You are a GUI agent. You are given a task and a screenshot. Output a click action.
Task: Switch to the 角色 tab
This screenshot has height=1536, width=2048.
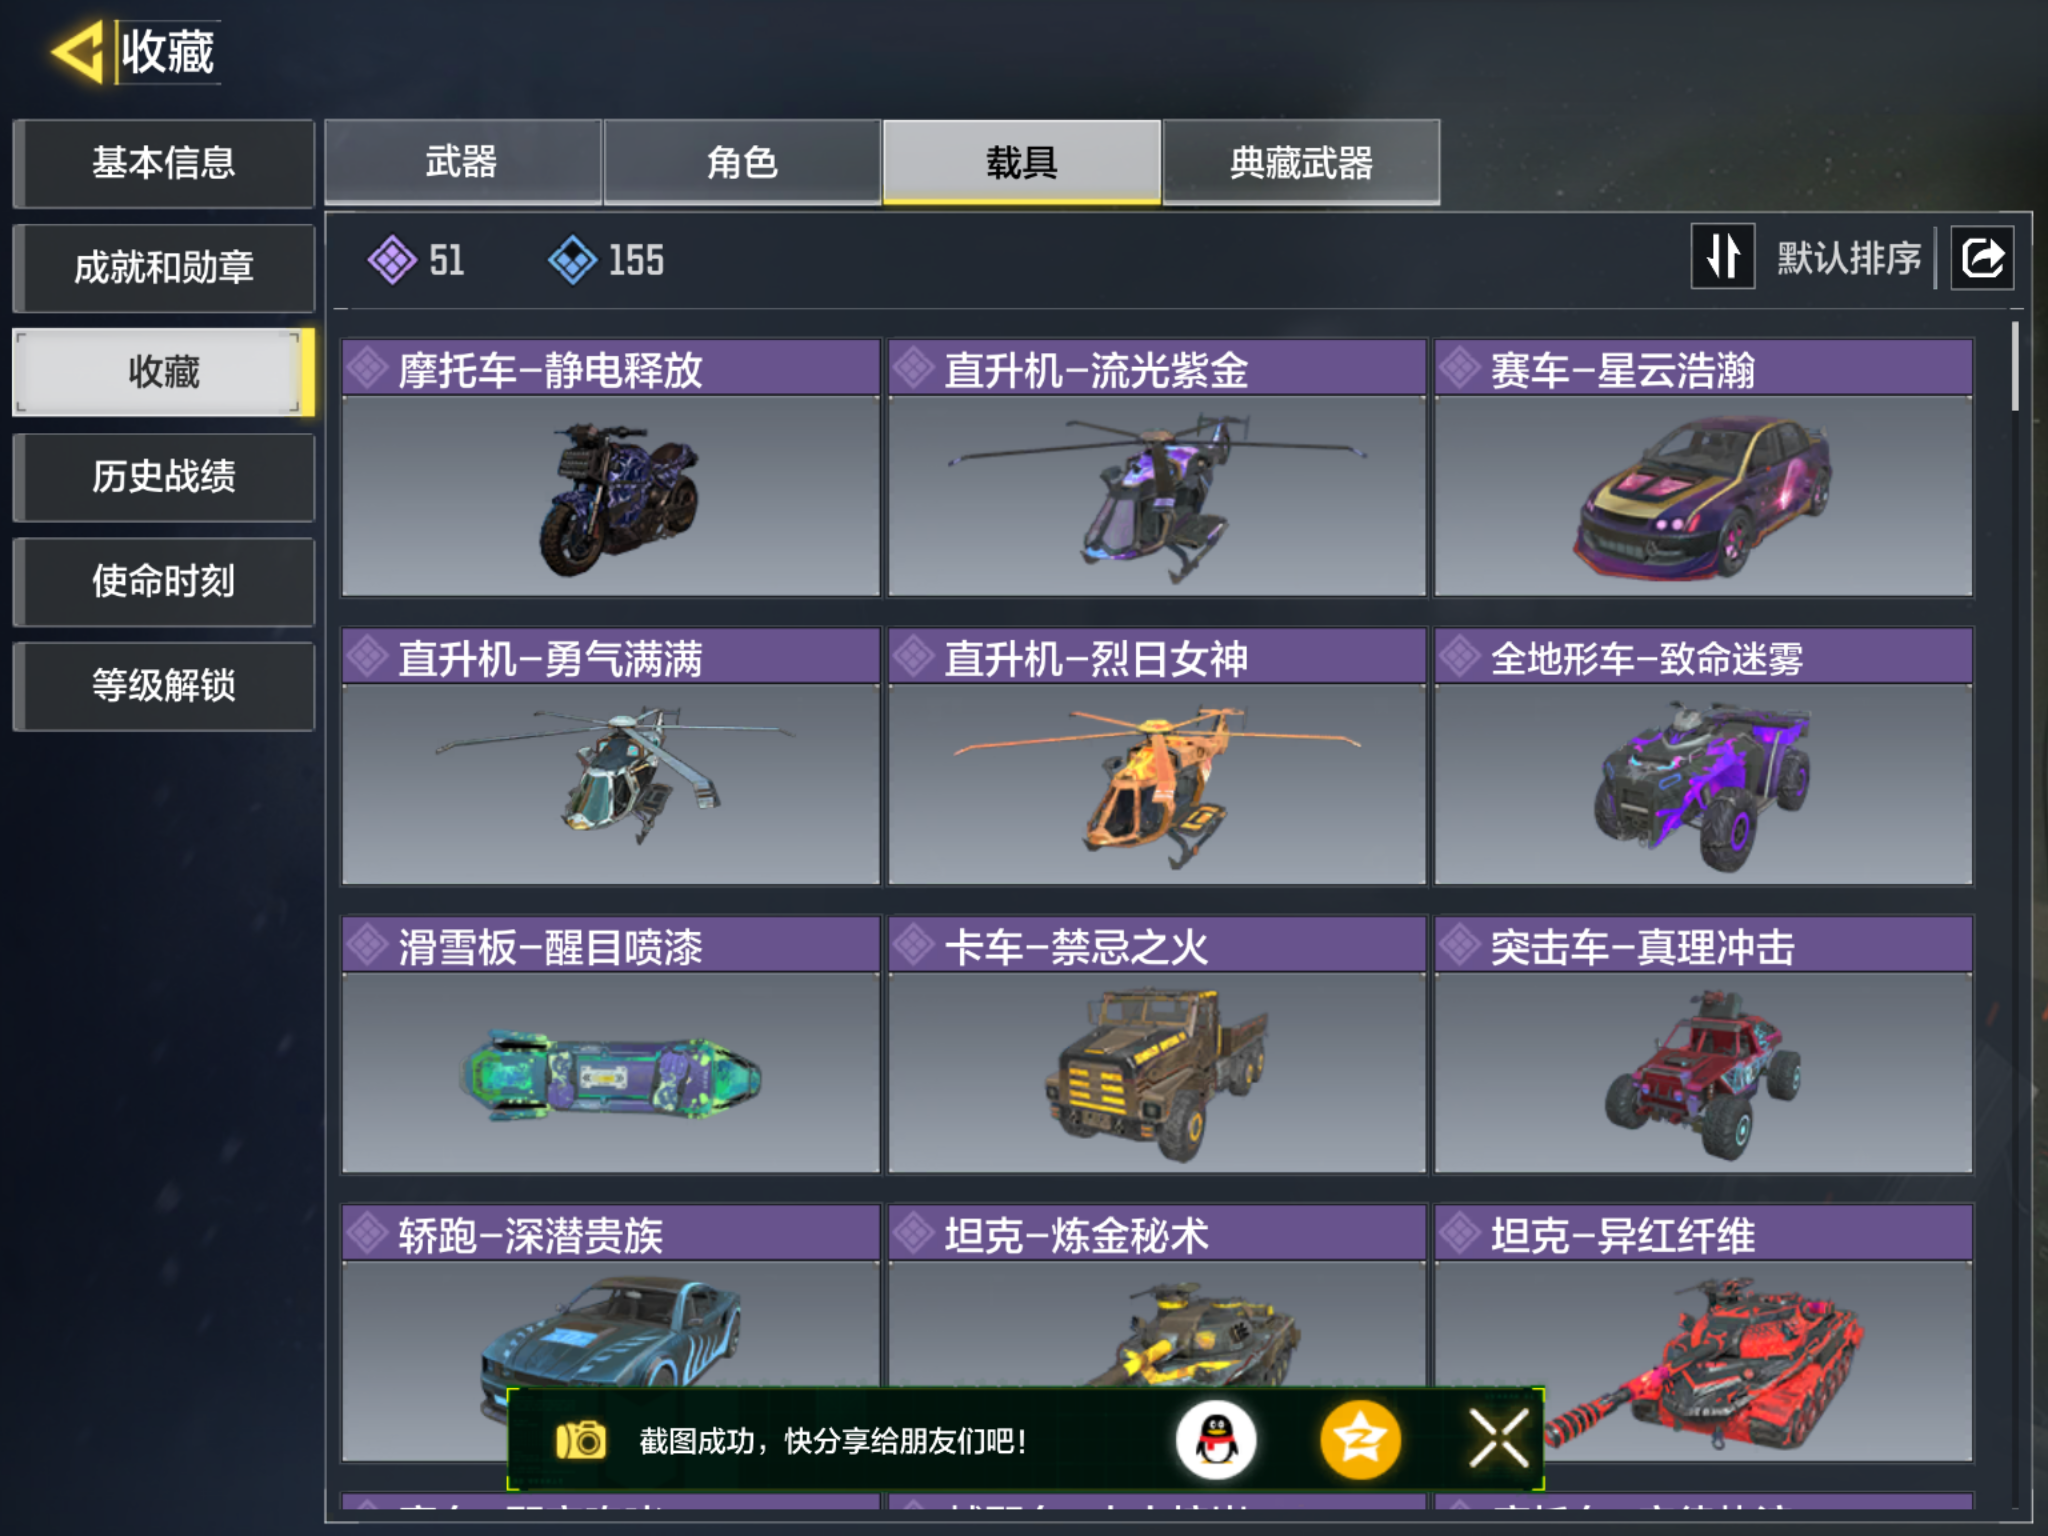[742, 162]
